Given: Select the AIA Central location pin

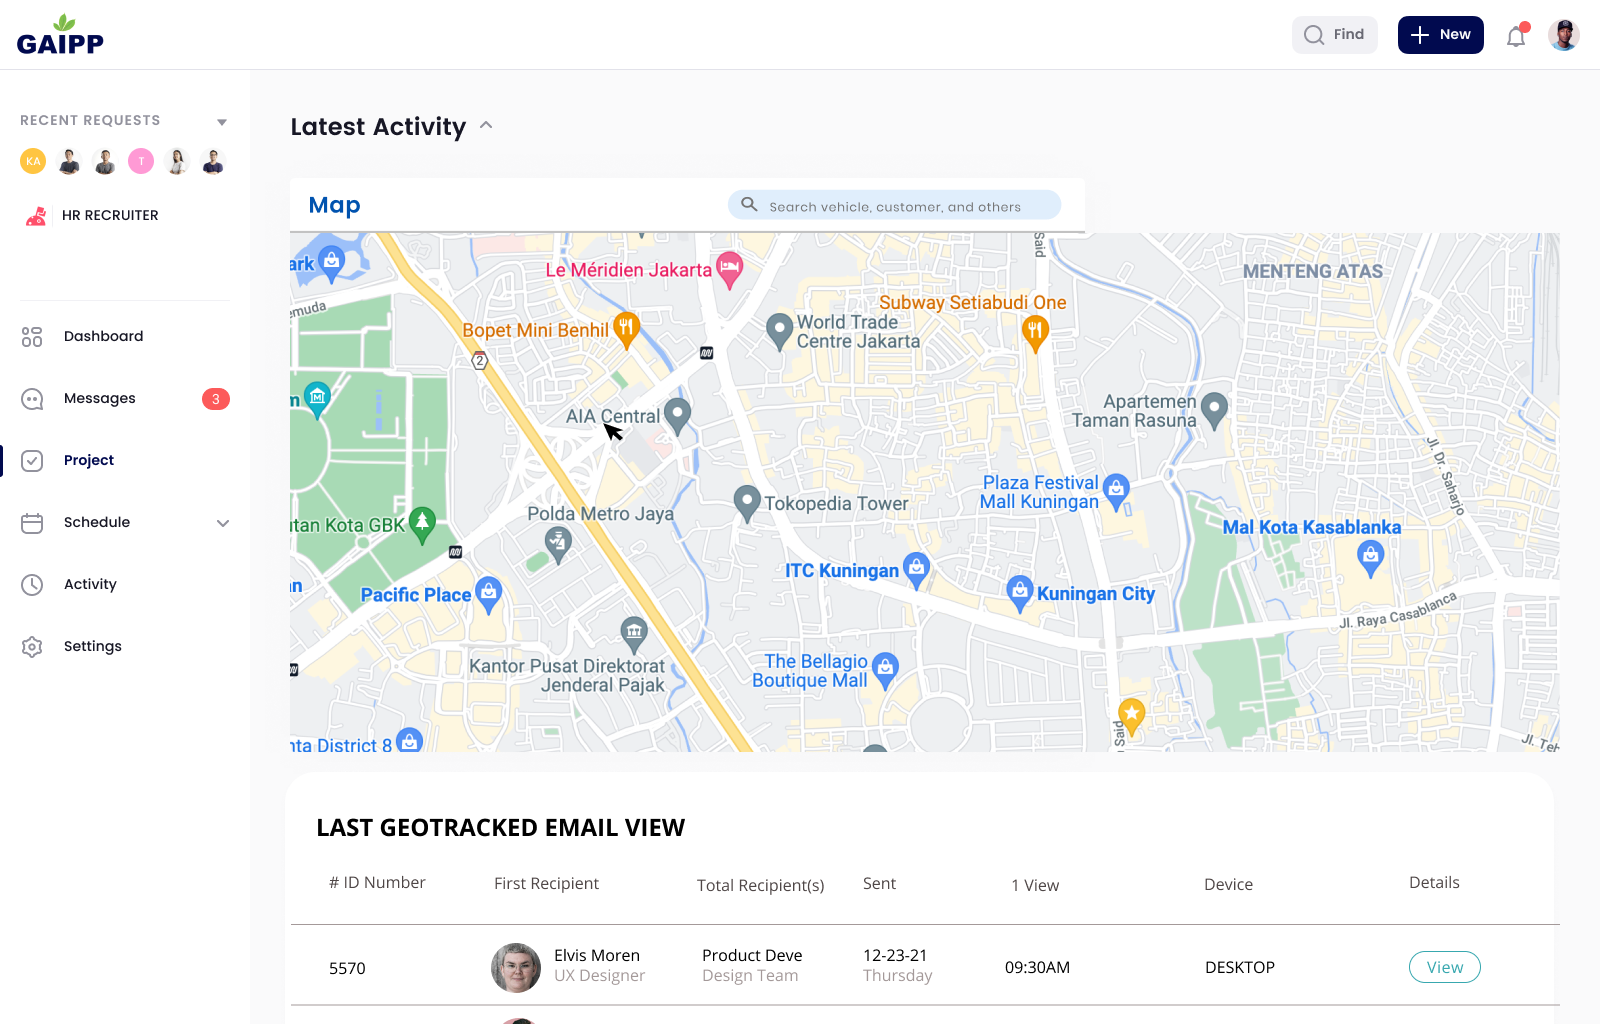Looking at the screenshot, I should (x=678, y=416).
